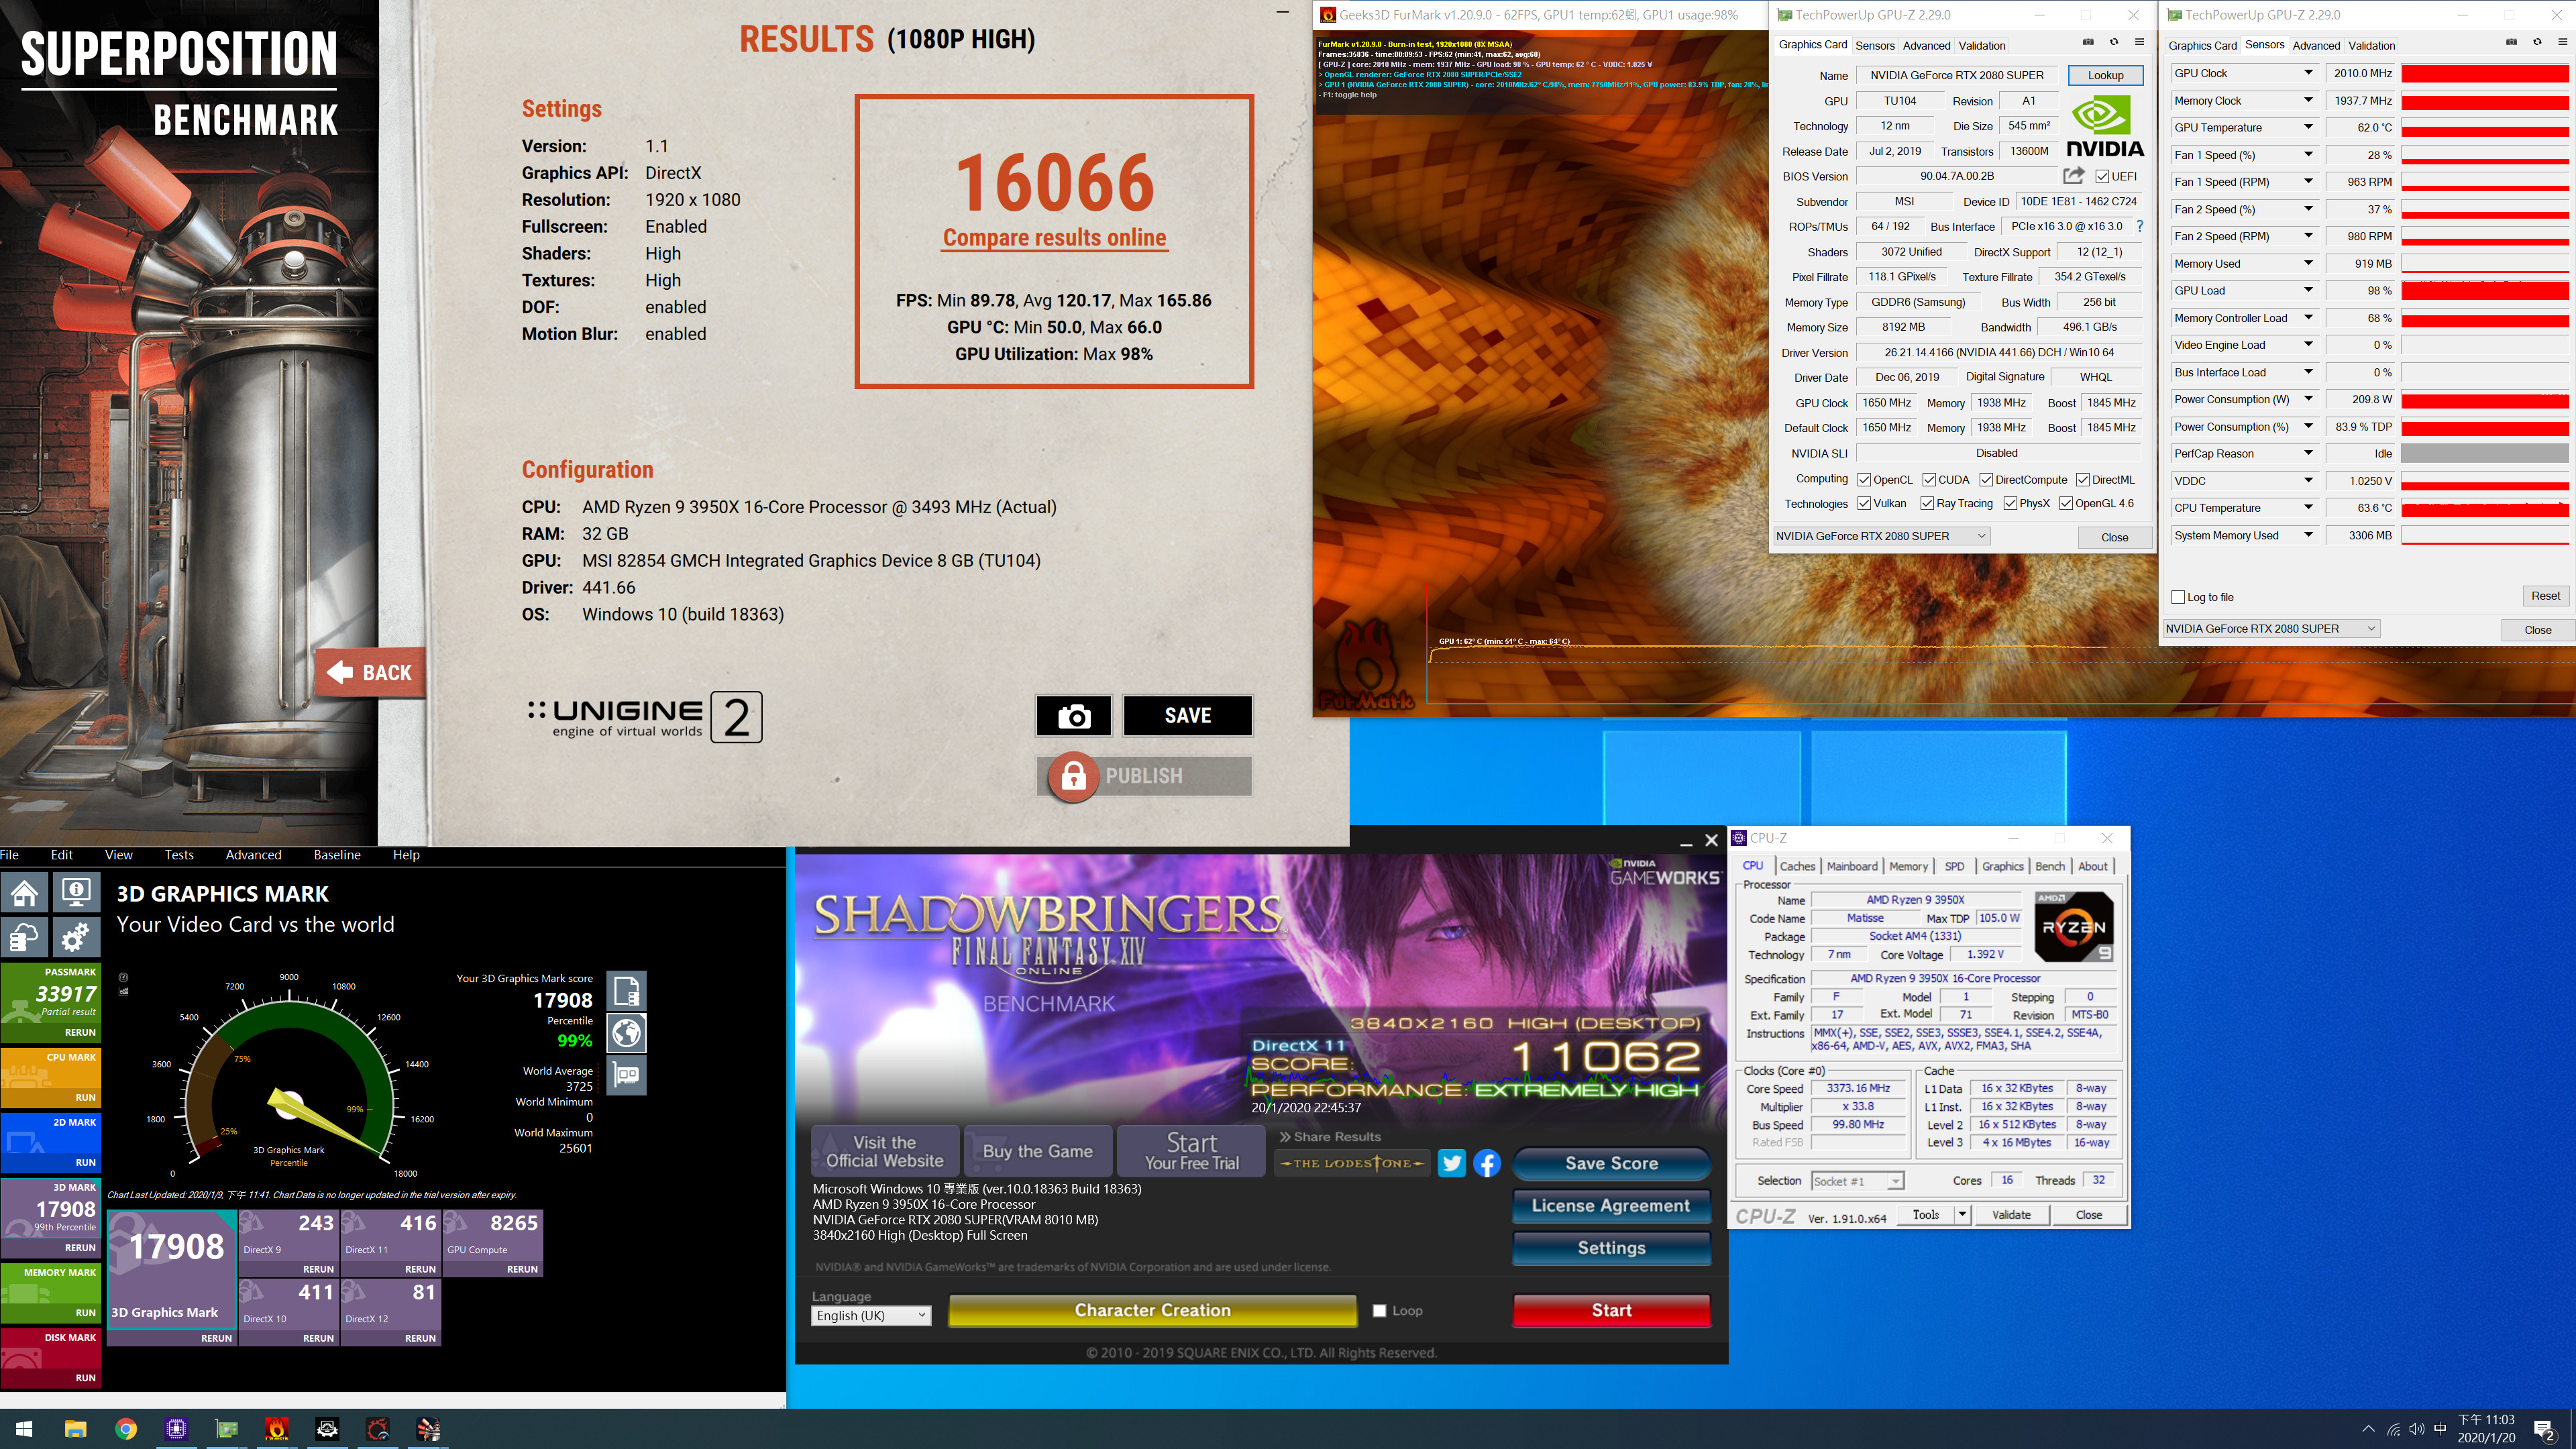Toggle Vulkan checkbox in GPU-Z
Screen dimensions: 2576x1449
[1864, 504]
